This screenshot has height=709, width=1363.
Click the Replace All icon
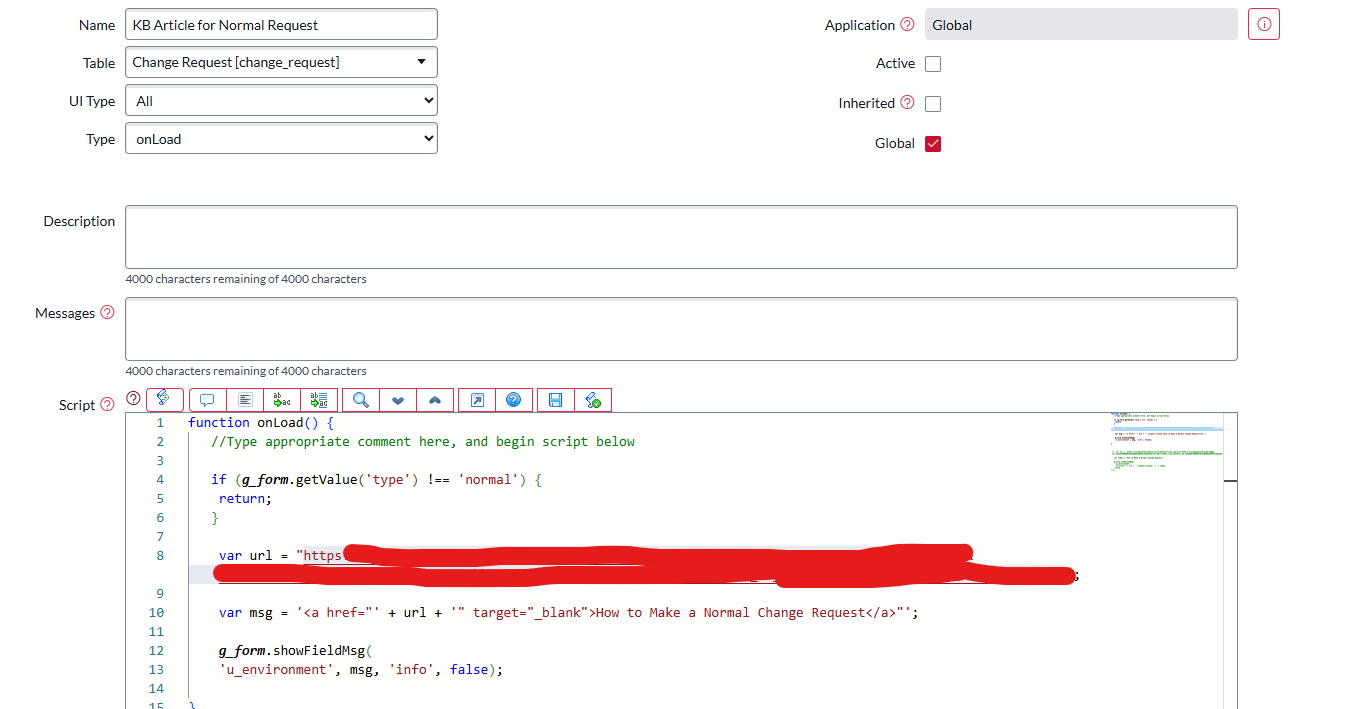click(x=318, y=400)
